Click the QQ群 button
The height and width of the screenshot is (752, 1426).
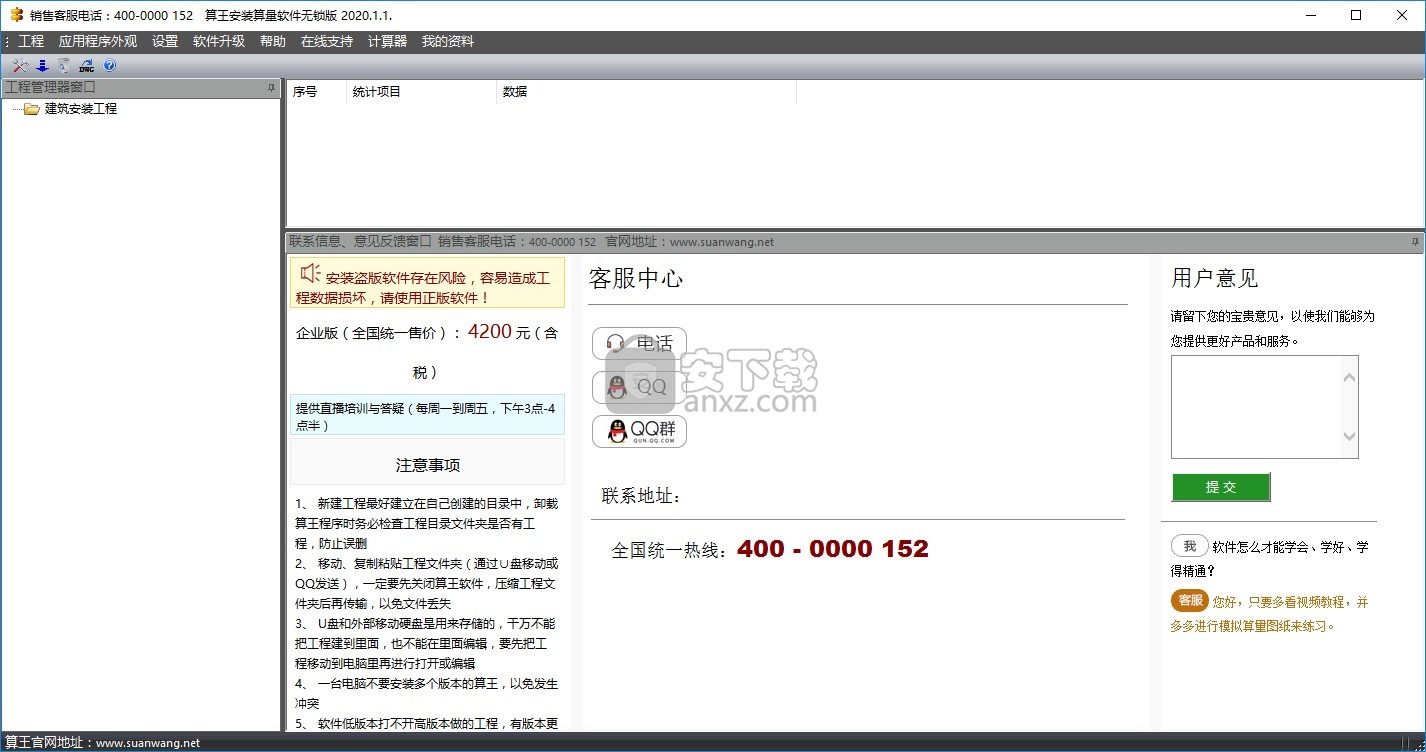[x=640, y=431]
